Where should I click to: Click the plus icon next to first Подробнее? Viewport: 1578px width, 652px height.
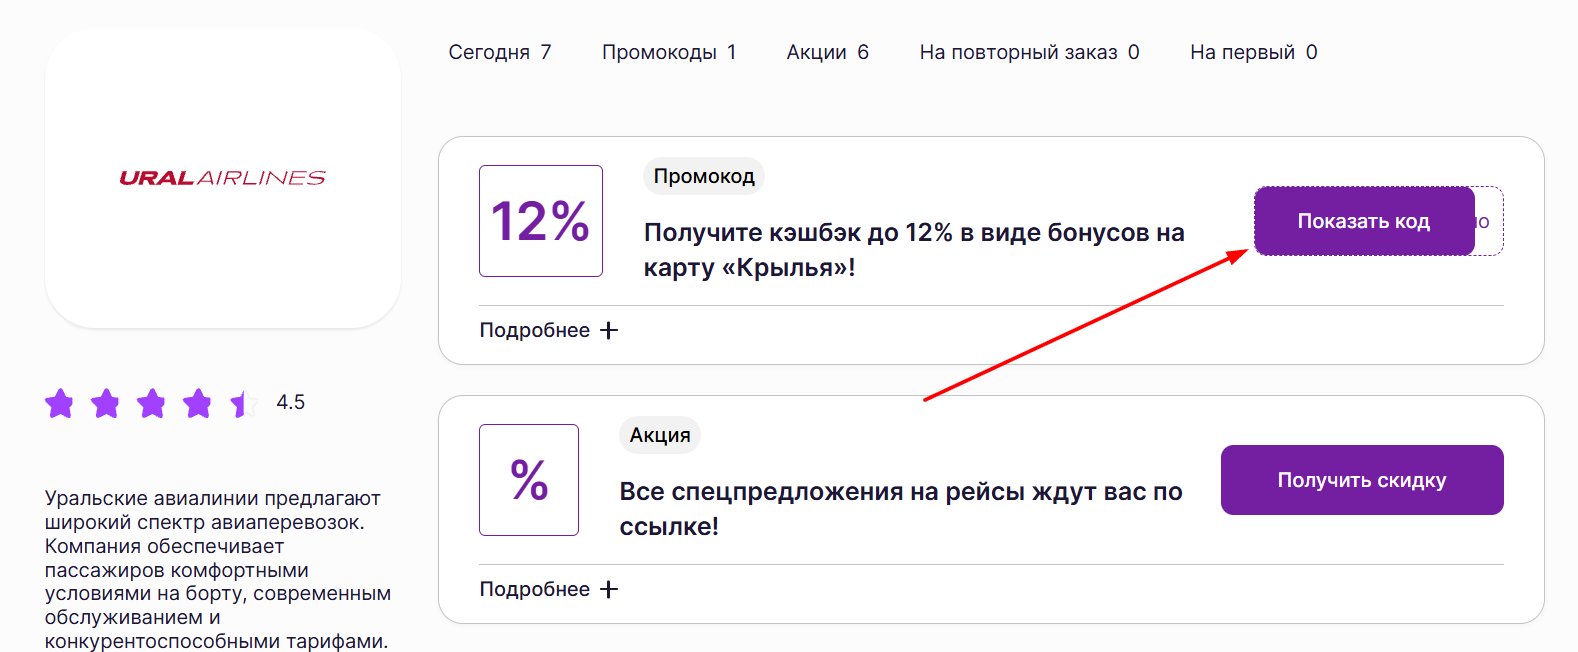click(x=609, y=329)
